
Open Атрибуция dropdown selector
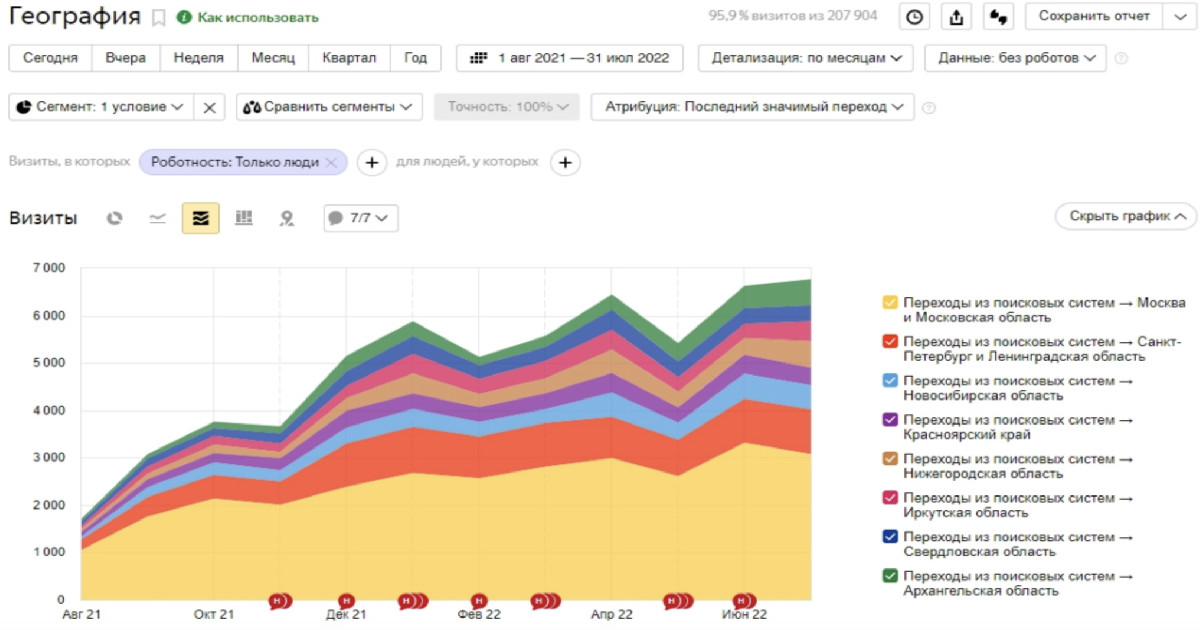tap(752, 107)
